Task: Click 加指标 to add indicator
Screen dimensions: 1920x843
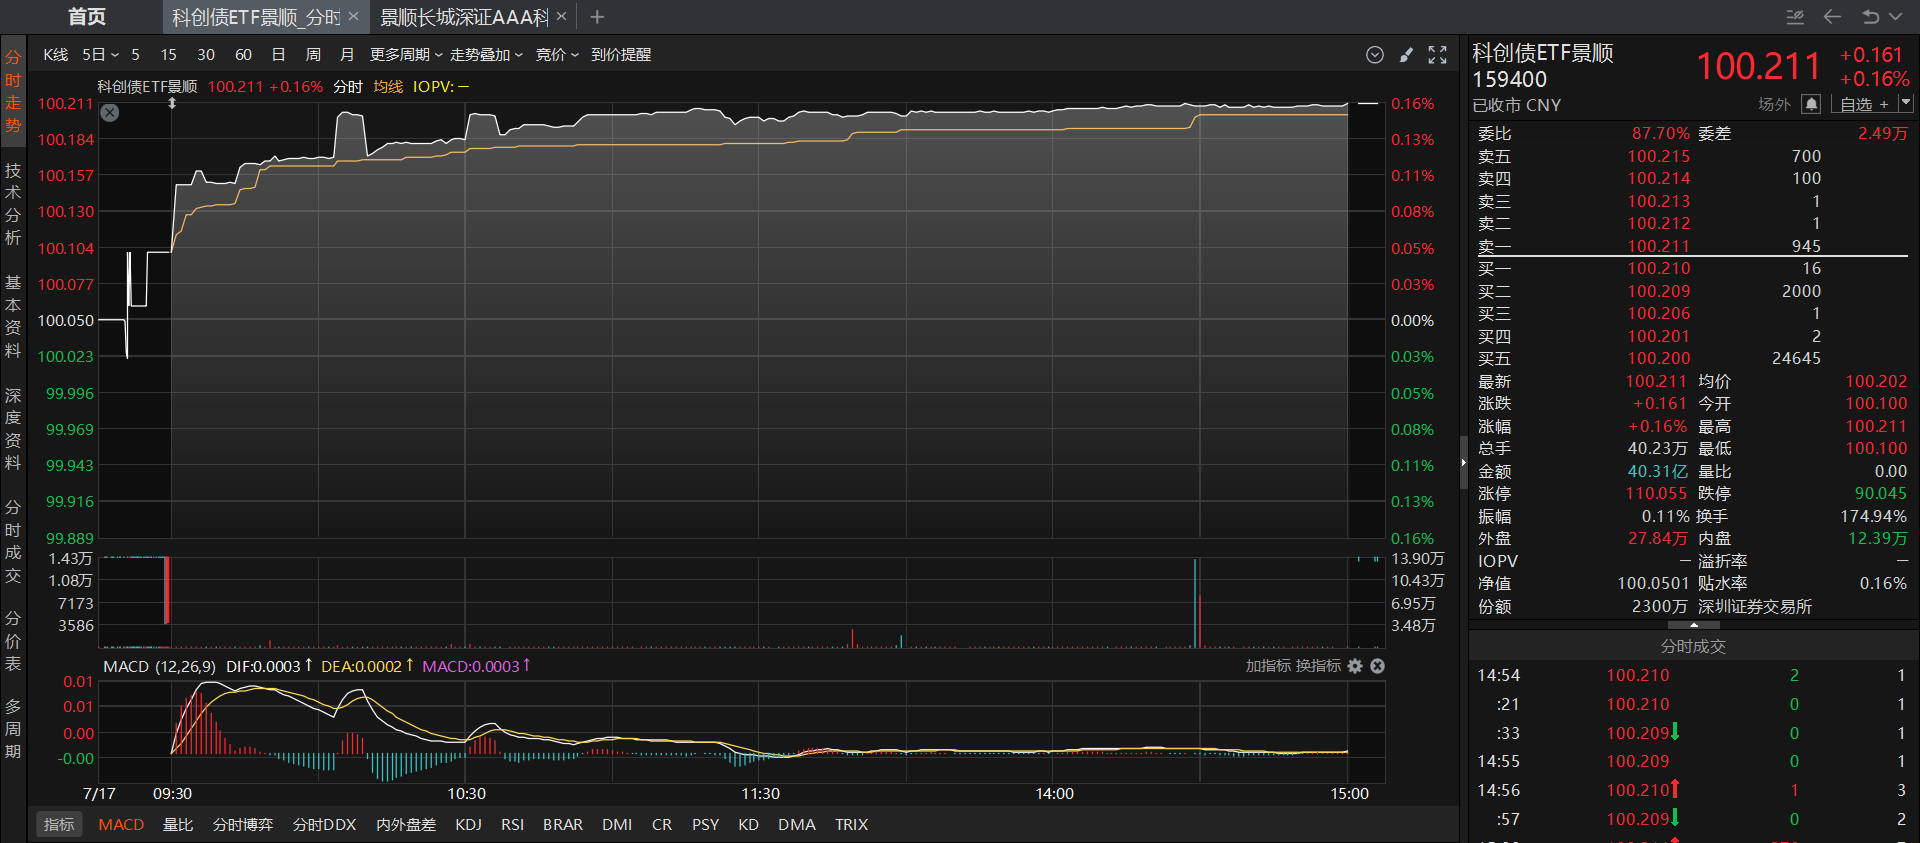Action: (1268, 666)
